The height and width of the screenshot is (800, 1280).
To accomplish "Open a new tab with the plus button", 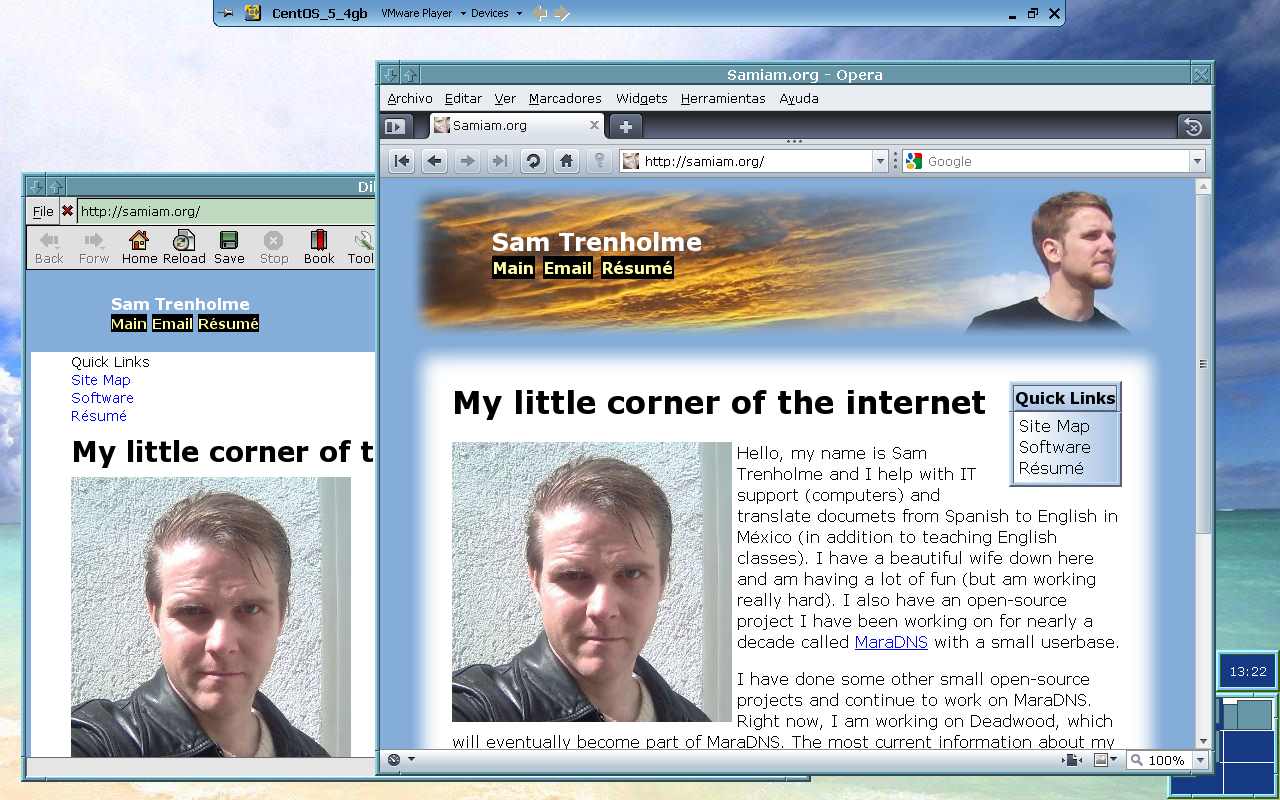I will (625, 126).
